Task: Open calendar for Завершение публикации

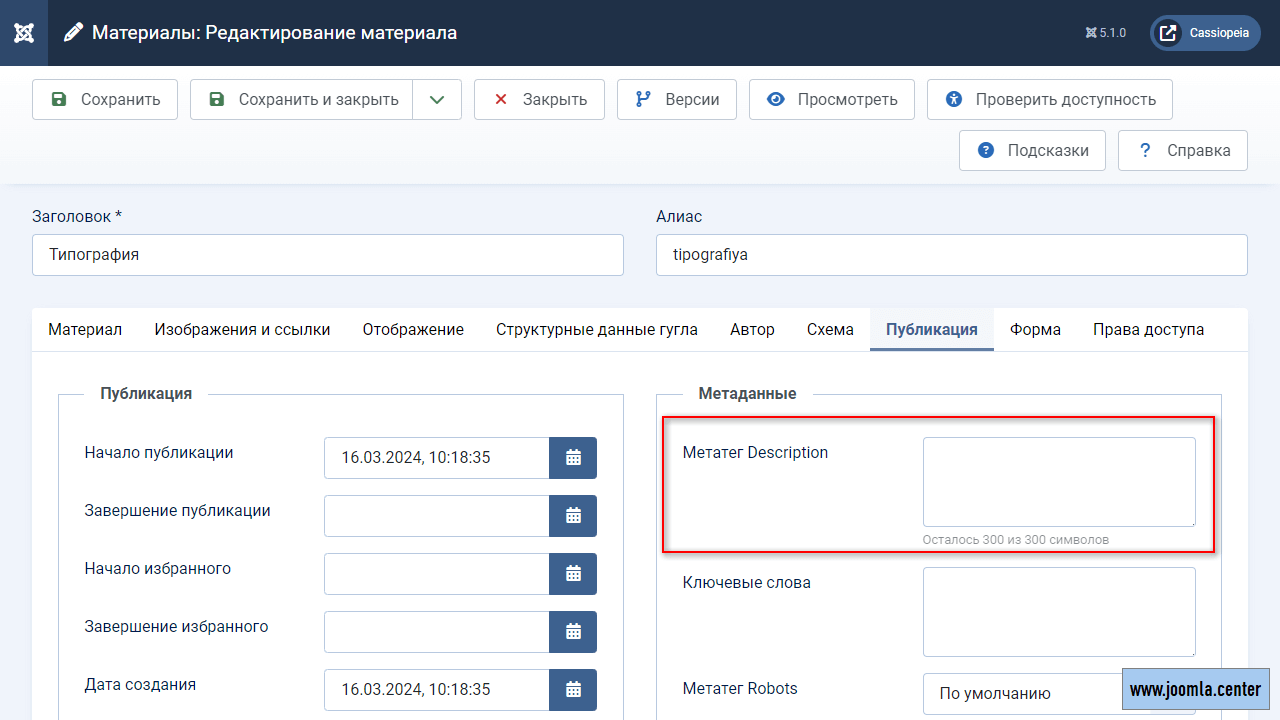Action: point(573,516)
